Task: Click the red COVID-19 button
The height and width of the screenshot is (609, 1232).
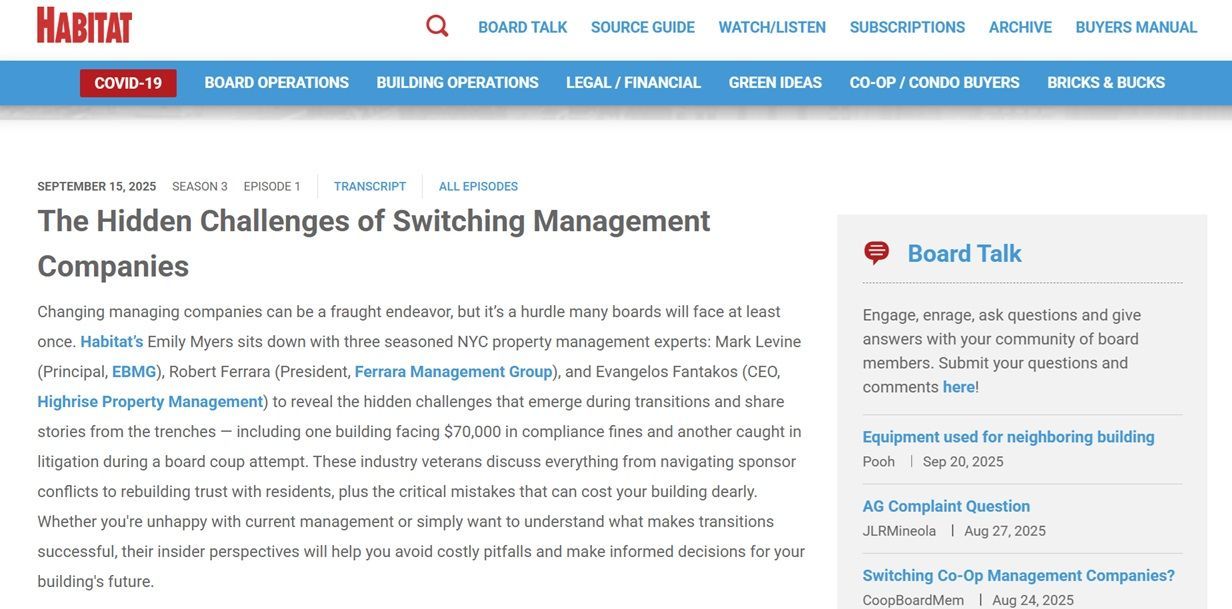Action: pos(128,83)
